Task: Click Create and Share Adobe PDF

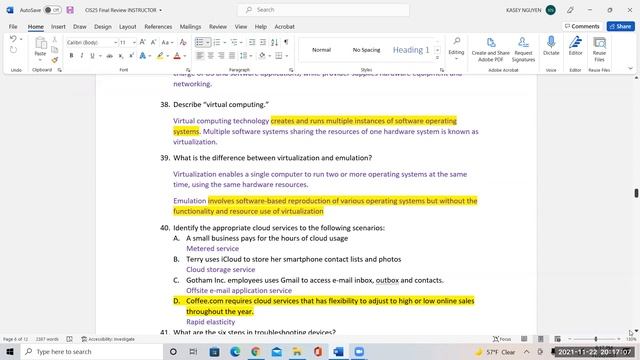Action: pyautogui.click(x=491, y=49)
